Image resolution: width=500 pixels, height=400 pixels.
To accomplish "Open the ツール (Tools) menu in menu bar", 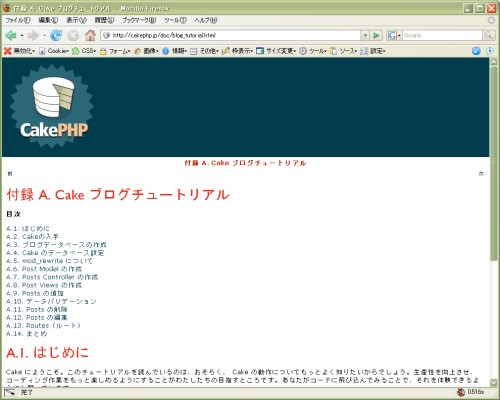I will [x=175, y=20].
